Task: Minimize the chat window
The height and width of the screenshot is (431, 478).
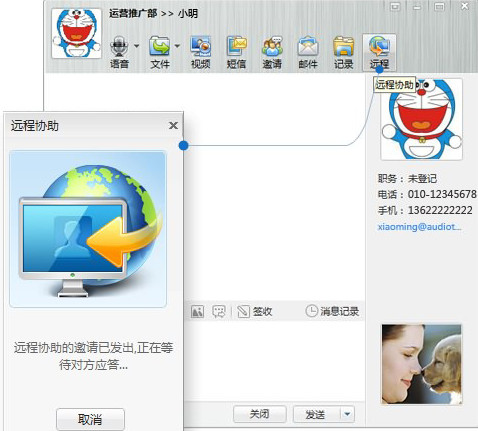Action: [417, 7]
